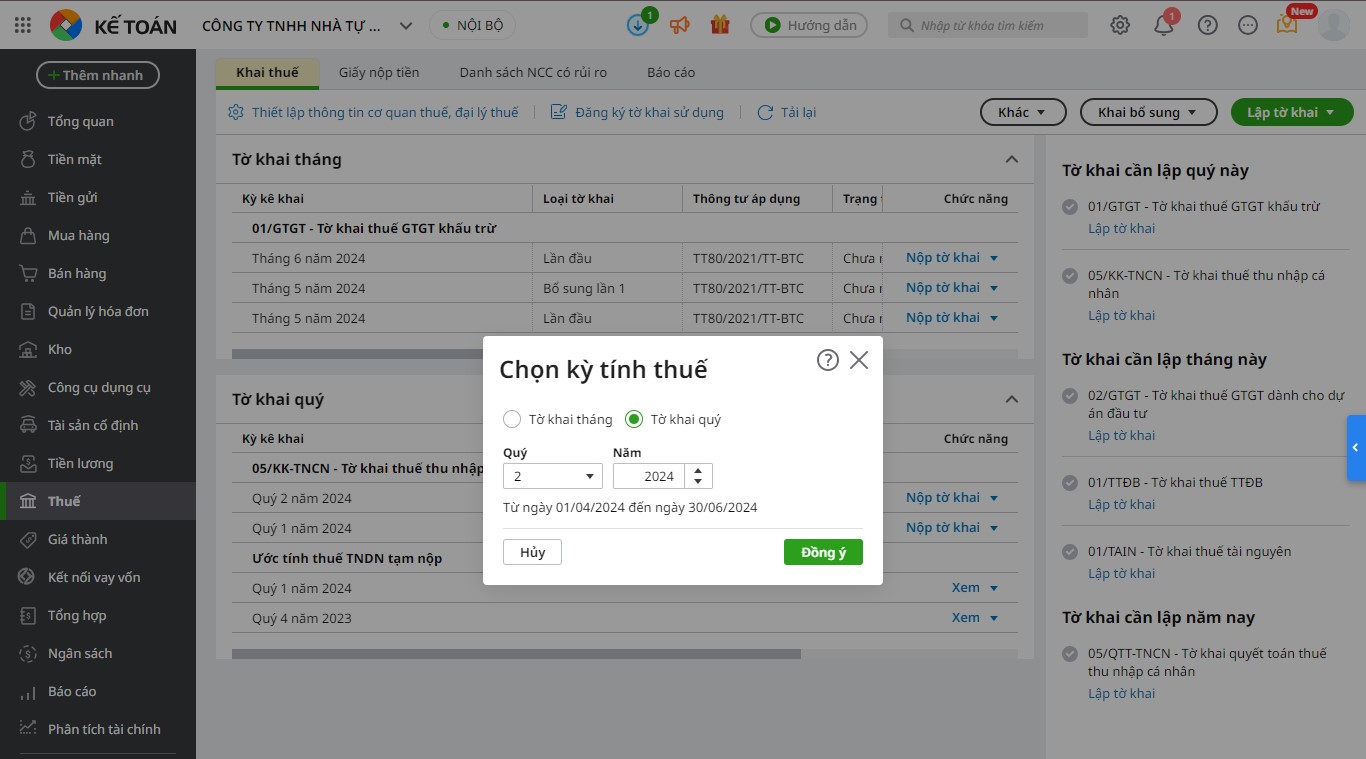Open Kết nối vay vốn sidebar item
This screenshot has width=1366, height=759.
(x=98, y=577)
